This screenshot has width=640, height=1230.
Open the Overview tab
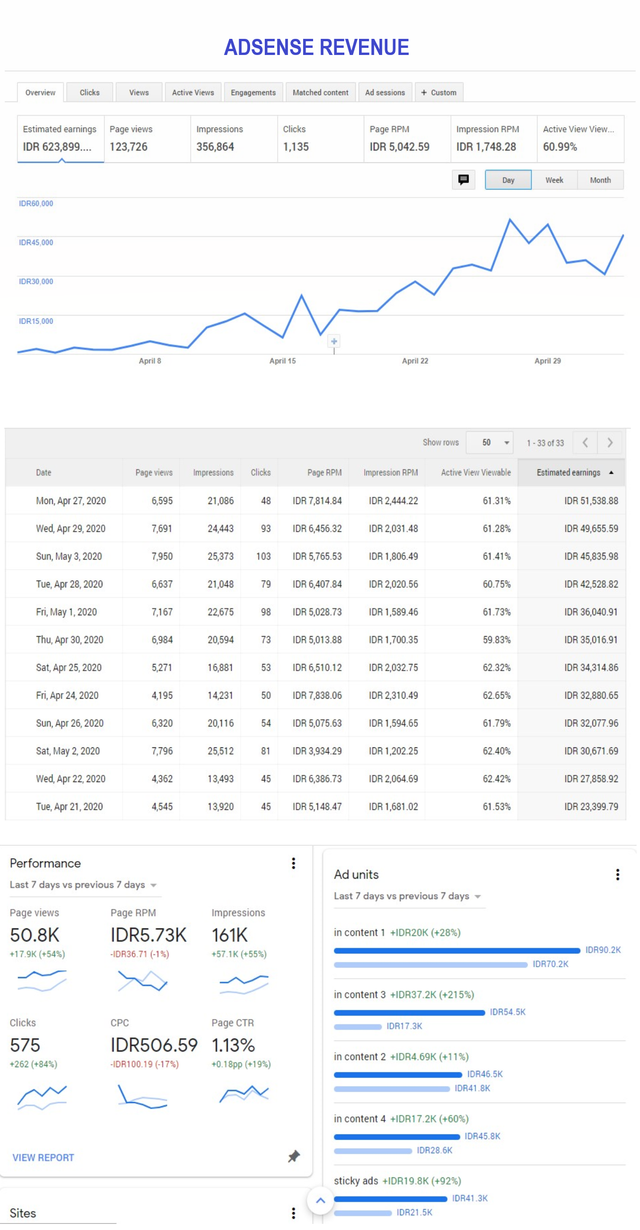pos(41,92)
